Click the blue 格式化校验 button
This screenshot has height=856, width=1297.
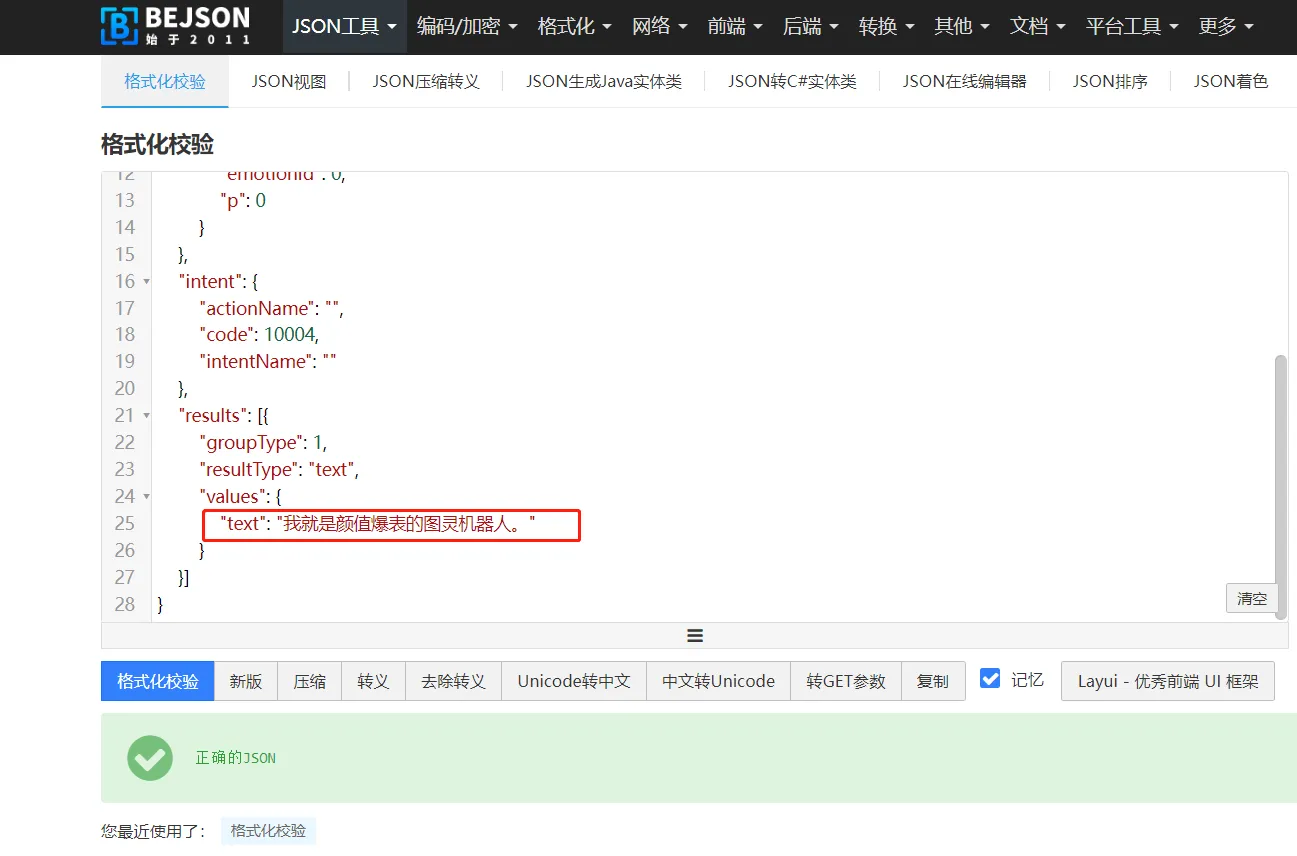click(x=158, y=681)
